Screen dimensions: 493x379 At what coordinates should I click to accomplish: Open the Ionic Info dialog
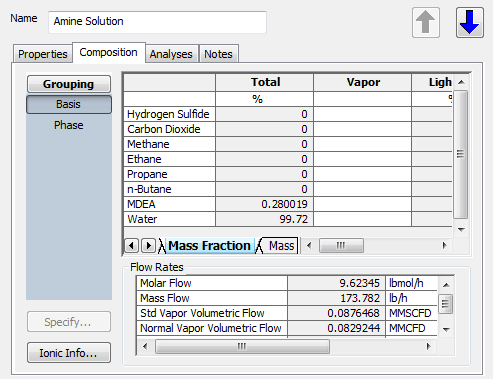(69, 353)
